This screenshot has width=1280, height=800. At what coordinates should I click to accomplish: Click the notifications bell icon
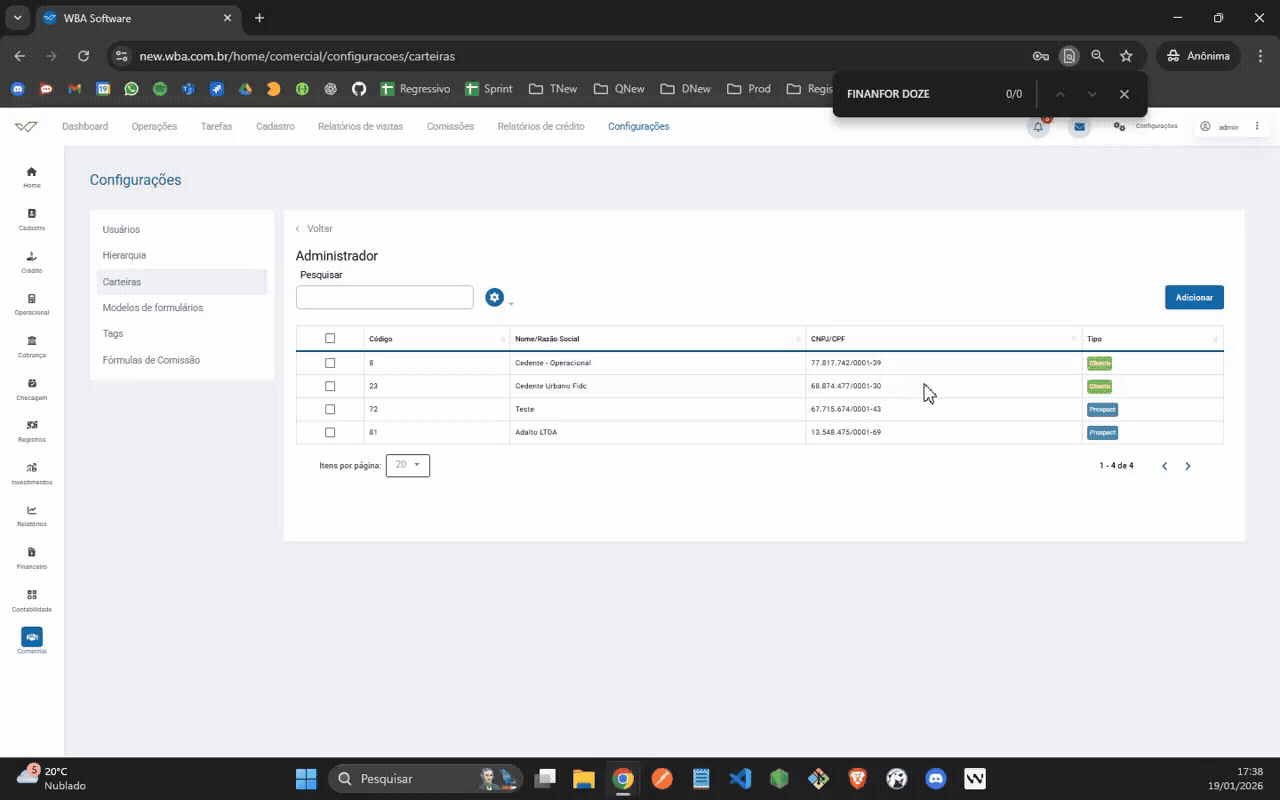click(x=1038, y=127)
